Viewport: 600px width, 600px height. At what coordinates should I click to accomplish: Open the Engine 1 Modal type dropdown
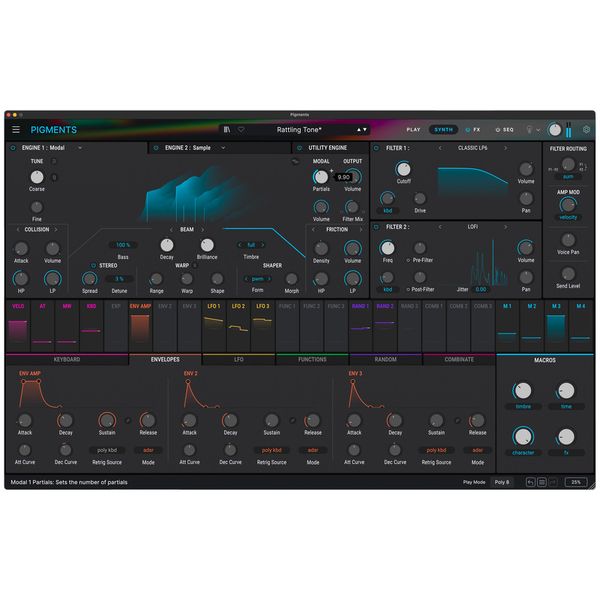click(x=80, y=148)
